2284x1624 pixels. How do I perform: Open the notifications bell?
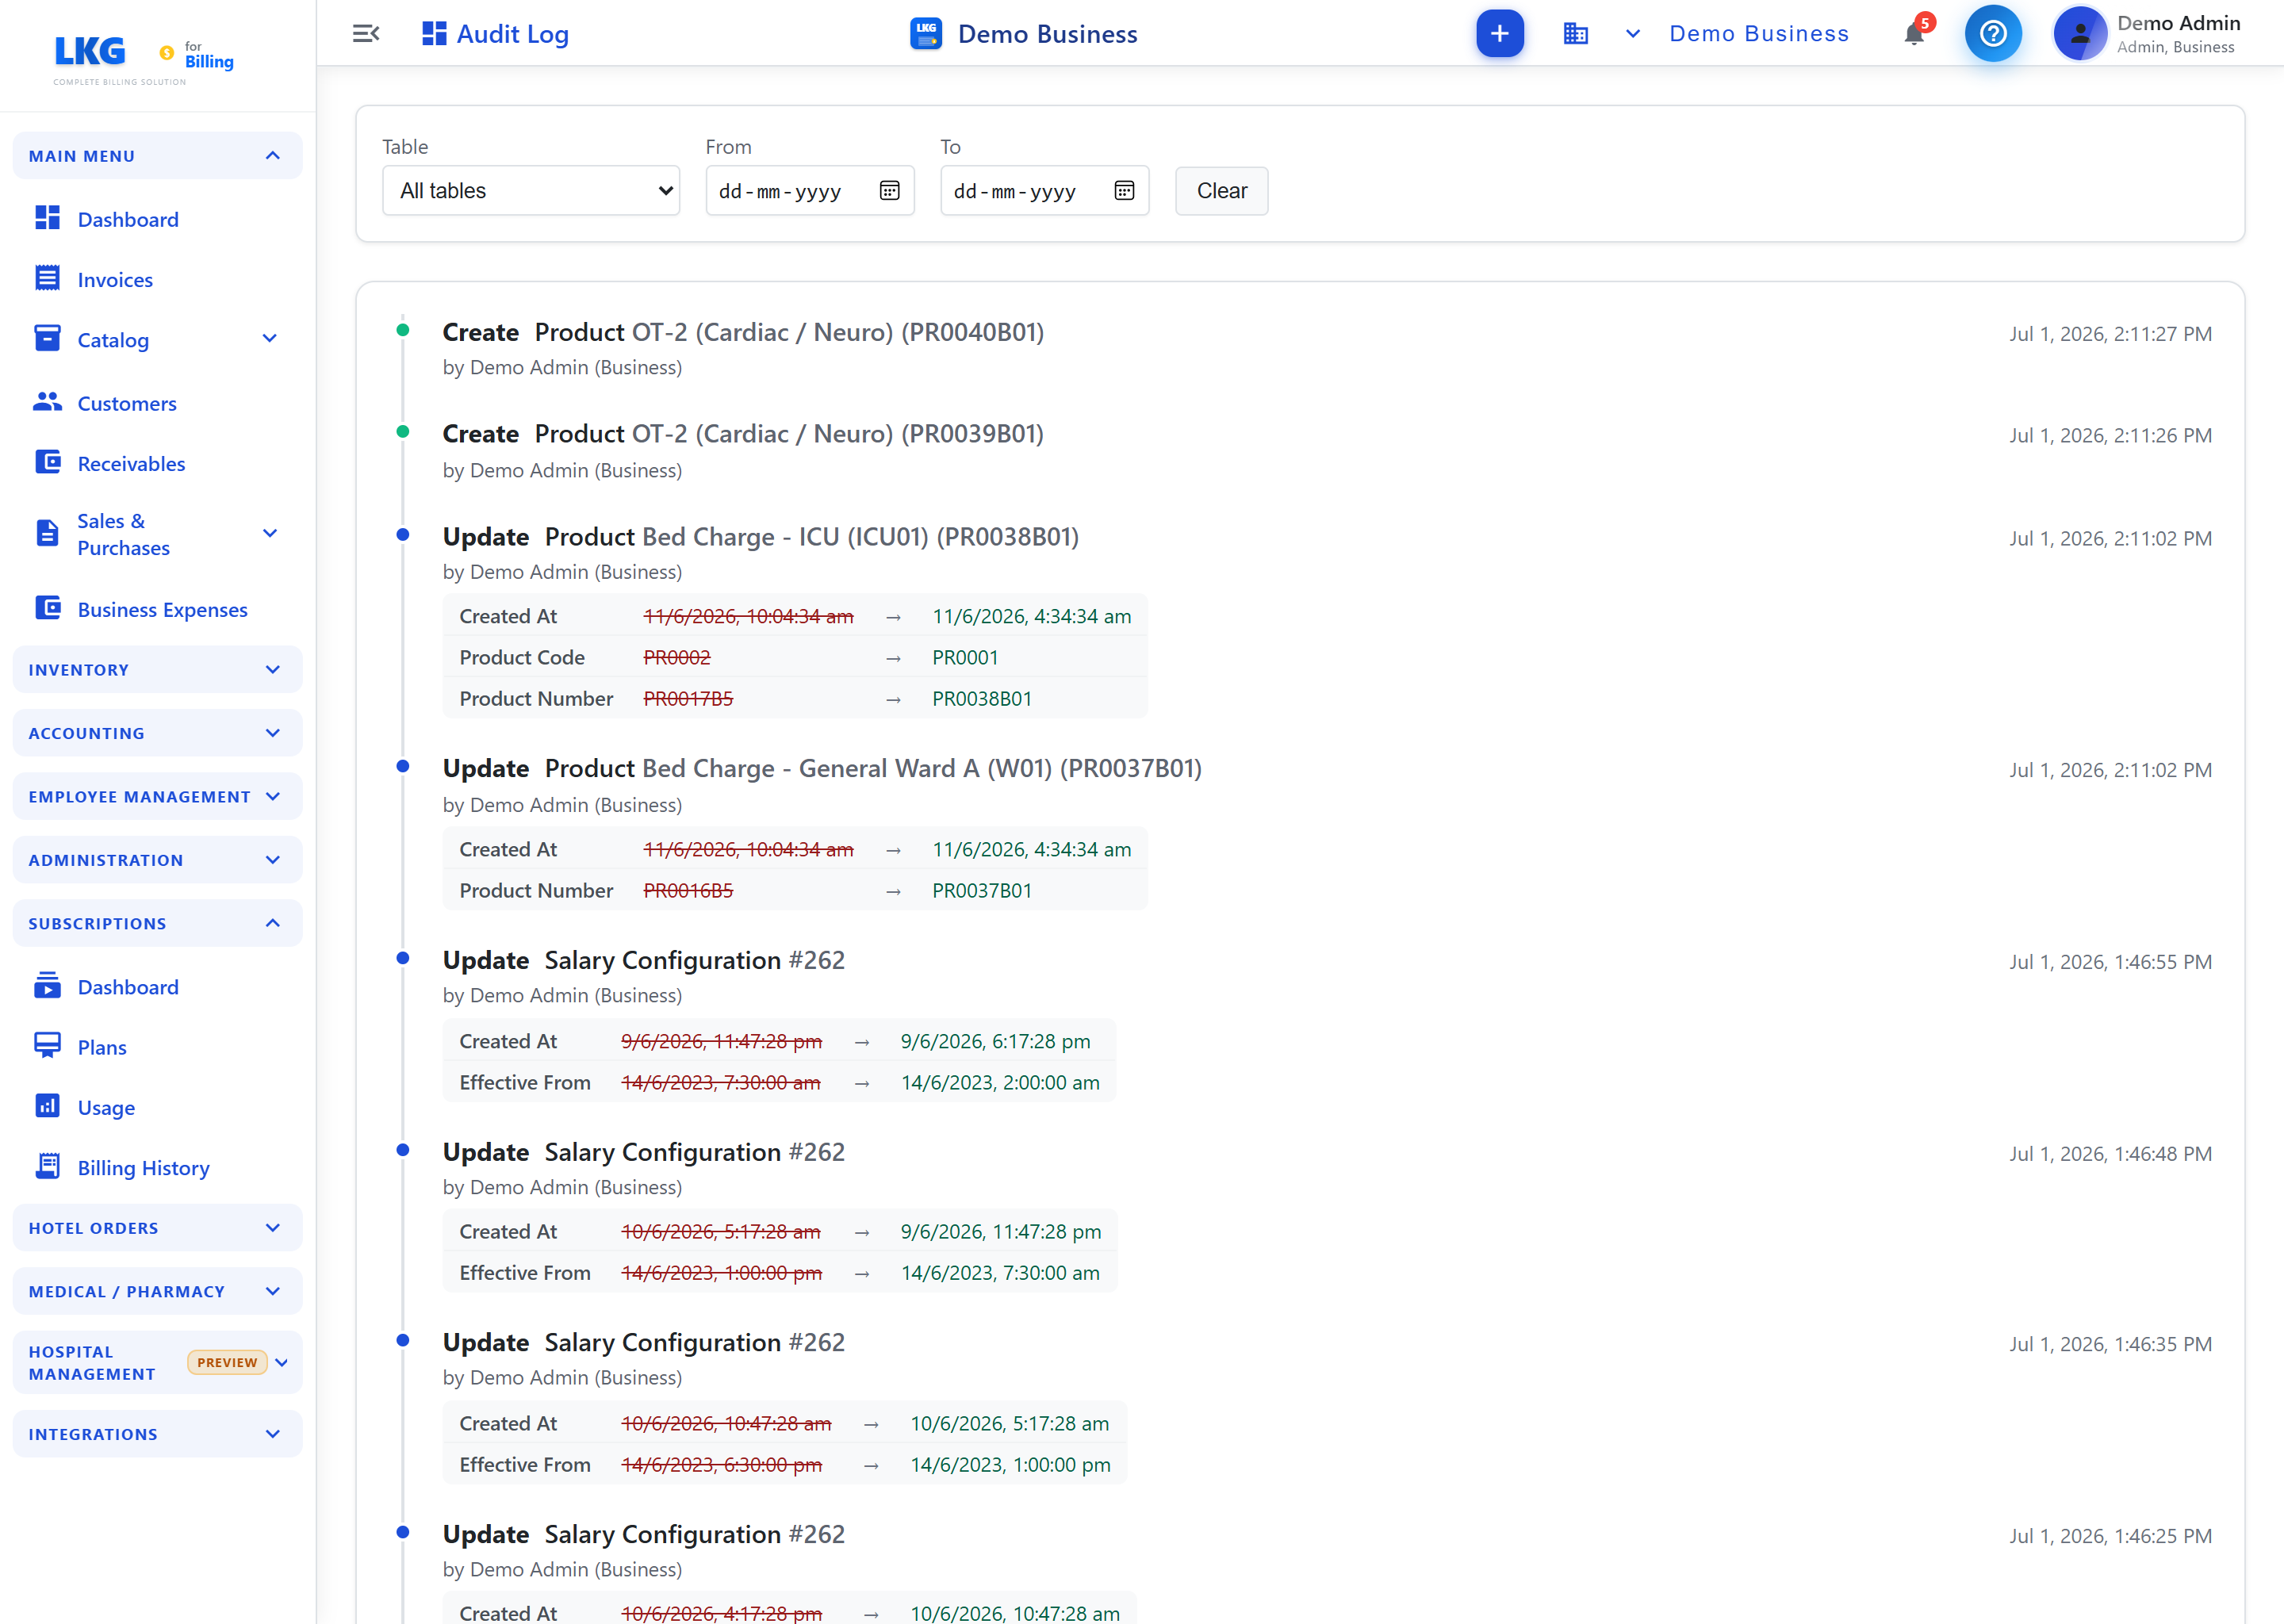pyautogui.click(x=1913, y=34)
